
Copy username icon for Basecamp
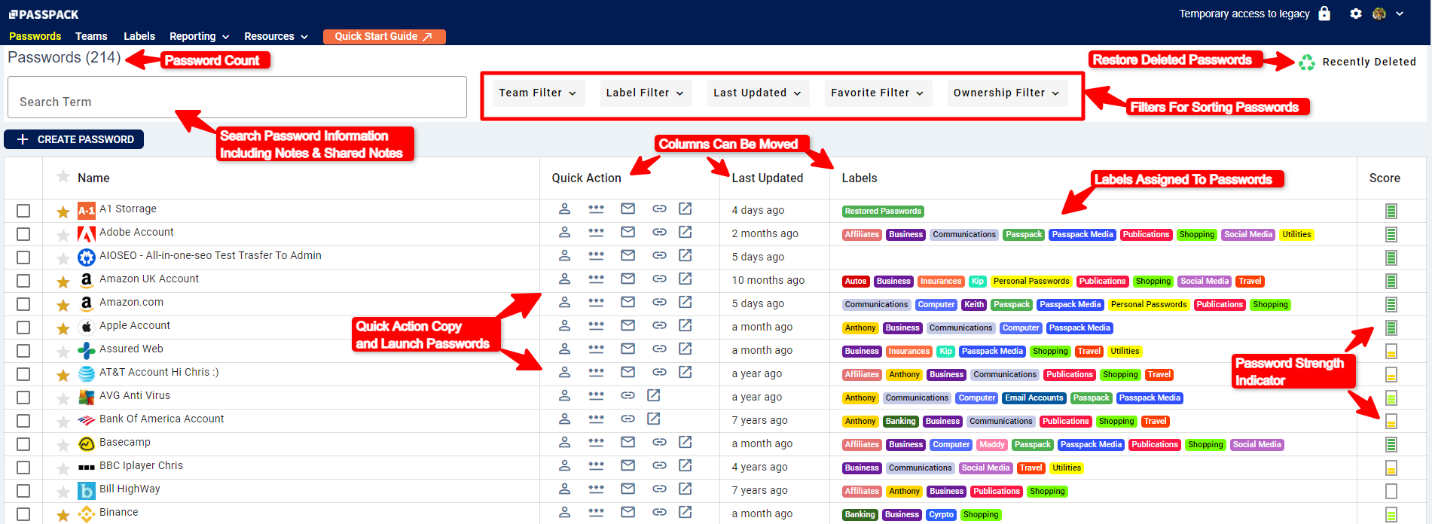(564, 442)
